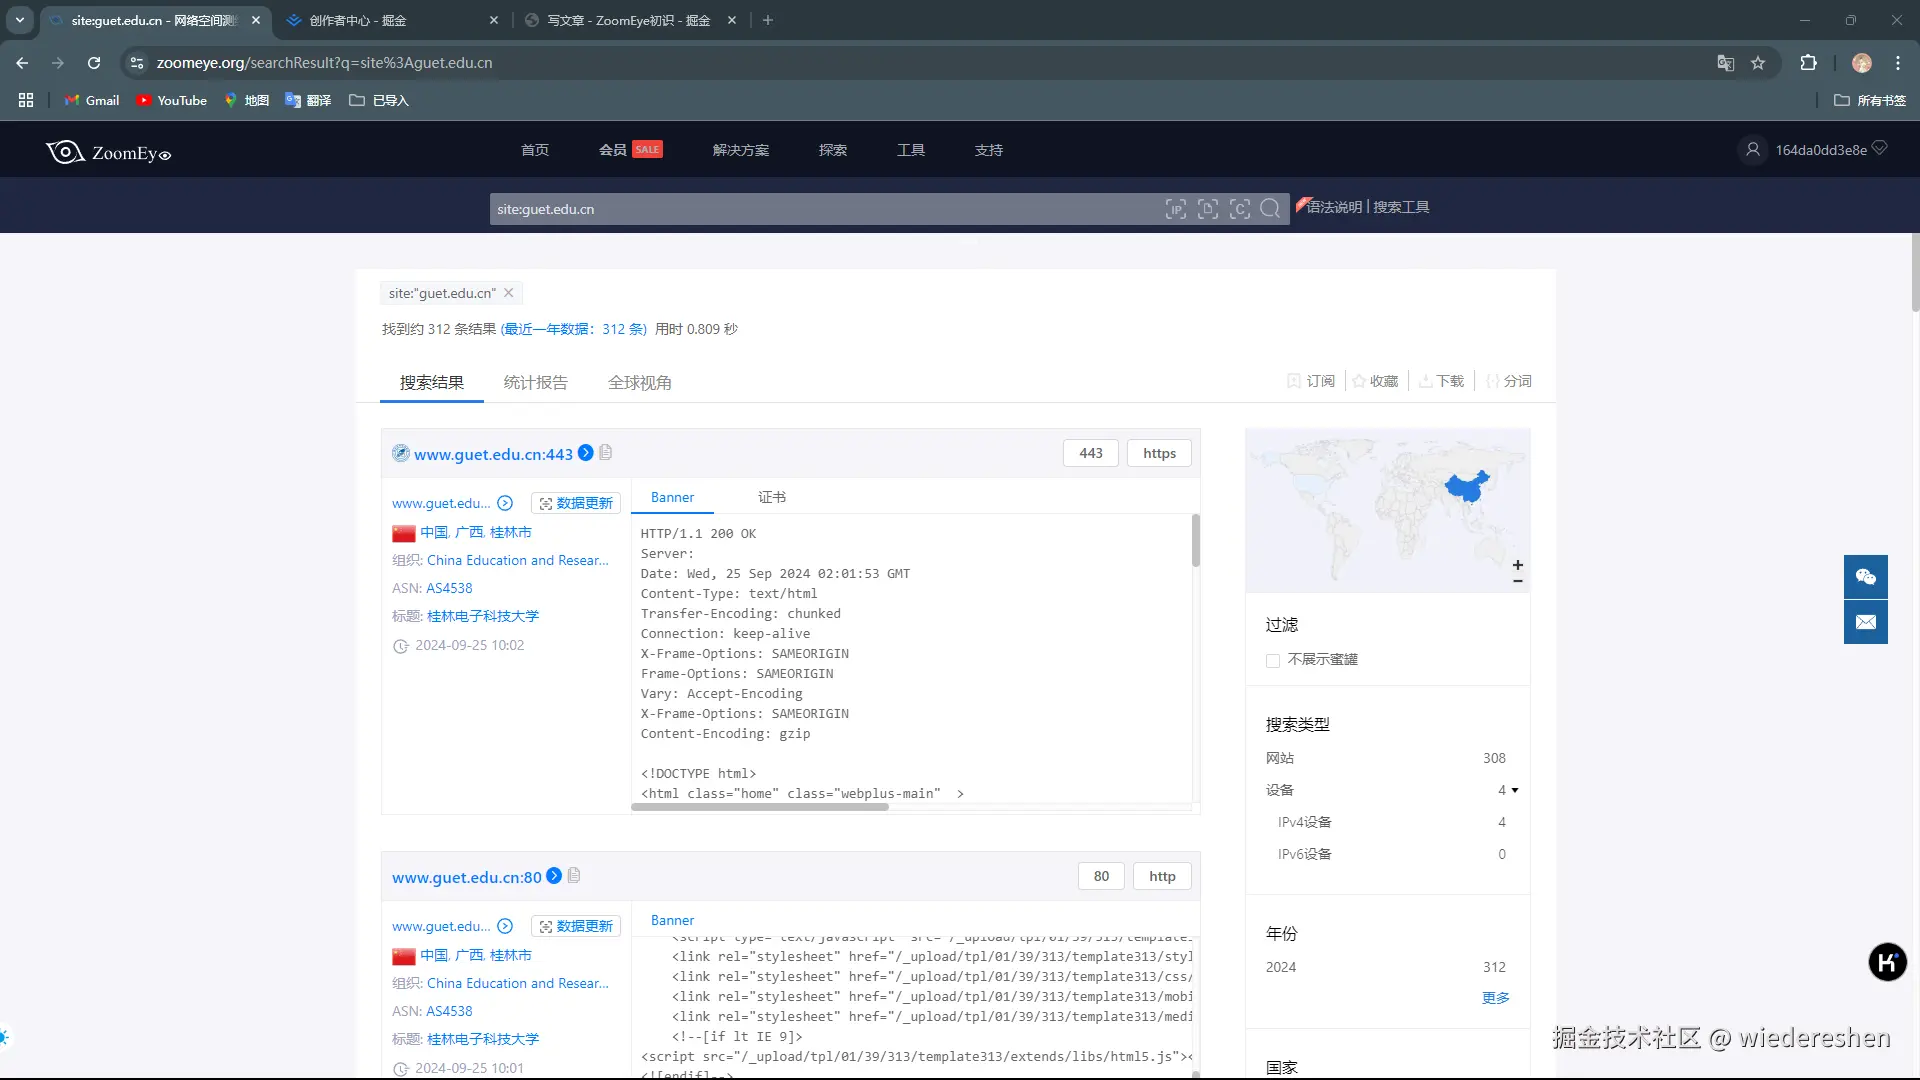Open the email floating contact icon
1920x1080 pixels.
[x=1865, y=622]
